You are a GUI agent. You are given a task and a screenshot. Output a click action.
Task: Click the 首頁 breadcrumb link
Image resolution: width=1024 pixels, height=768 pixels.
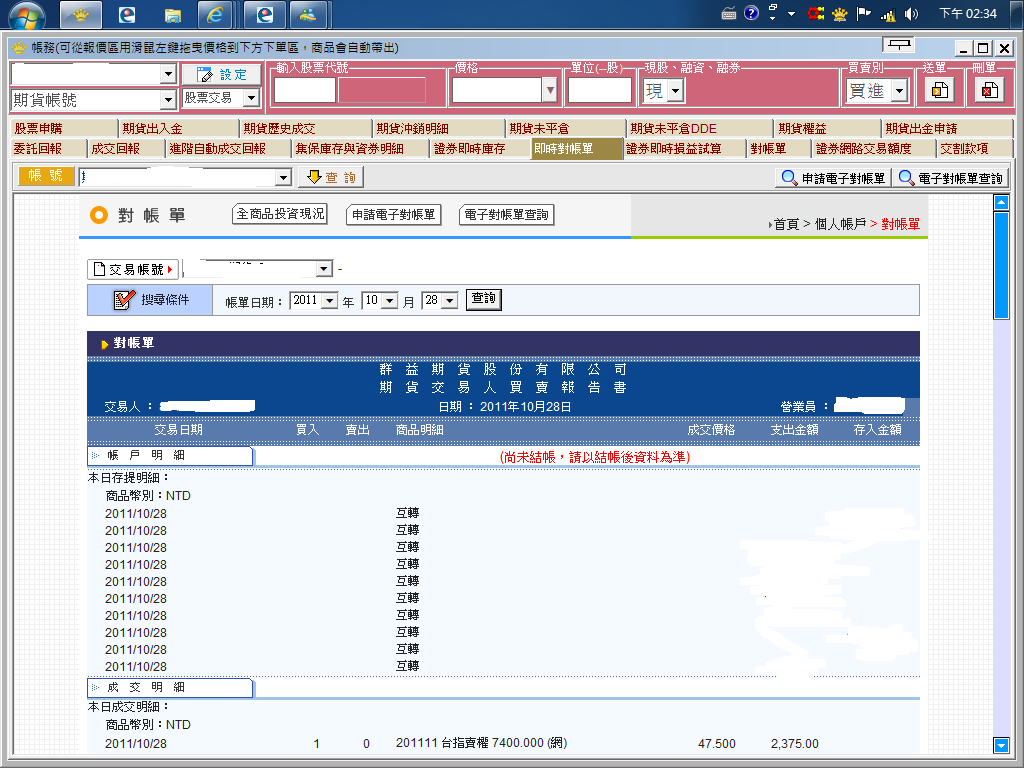point(786,225)
